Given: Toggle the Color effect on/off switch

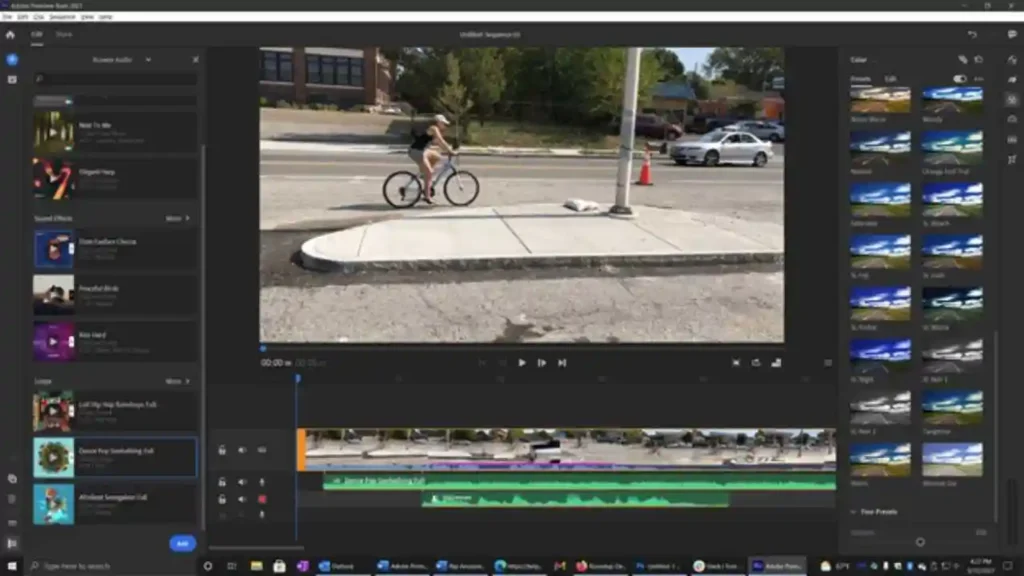Looking at the screenshot, I should pyautogui.click(x=959, y=79).
